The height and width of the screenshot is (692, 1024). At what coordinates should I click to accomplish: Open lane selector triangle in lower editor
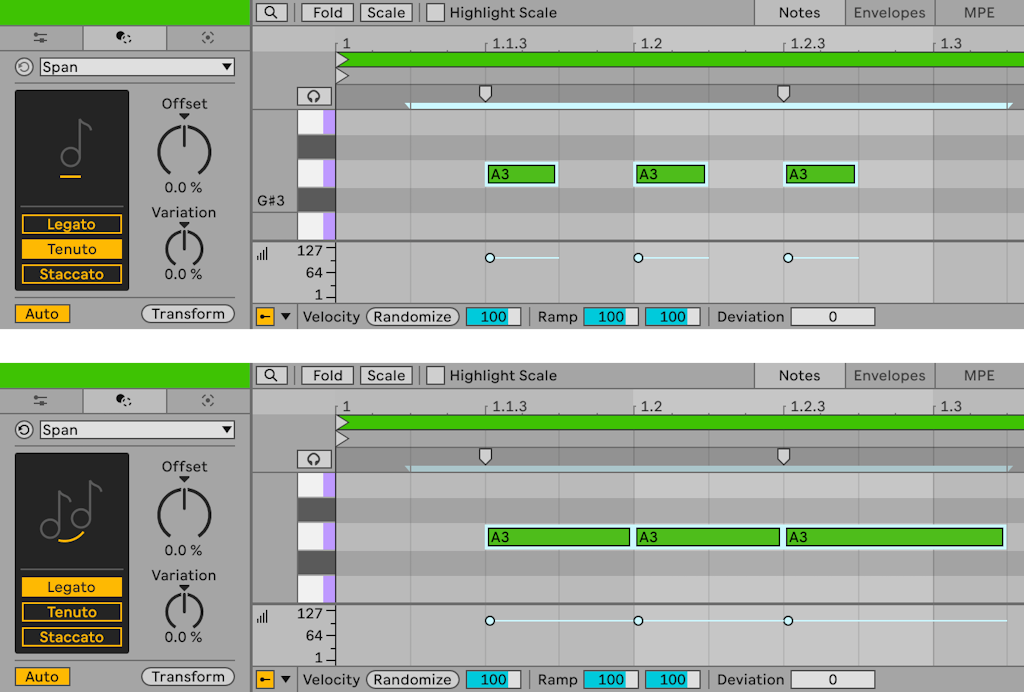tap(286, 680)
